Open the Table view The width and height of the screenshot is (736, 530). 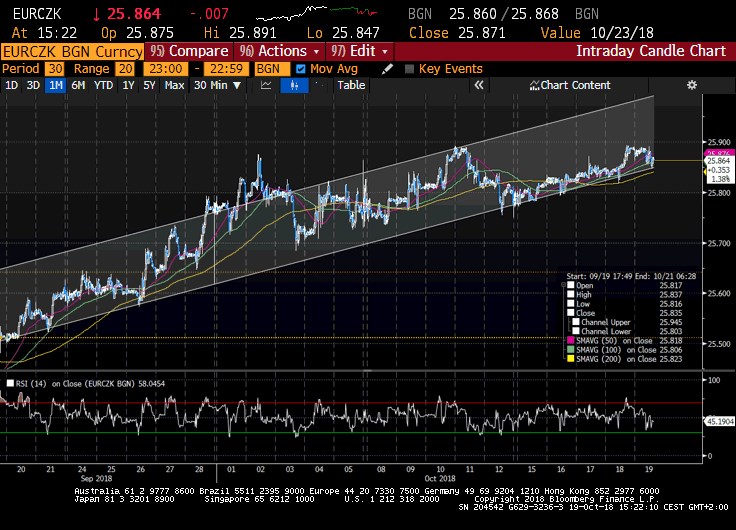(351, 85)
